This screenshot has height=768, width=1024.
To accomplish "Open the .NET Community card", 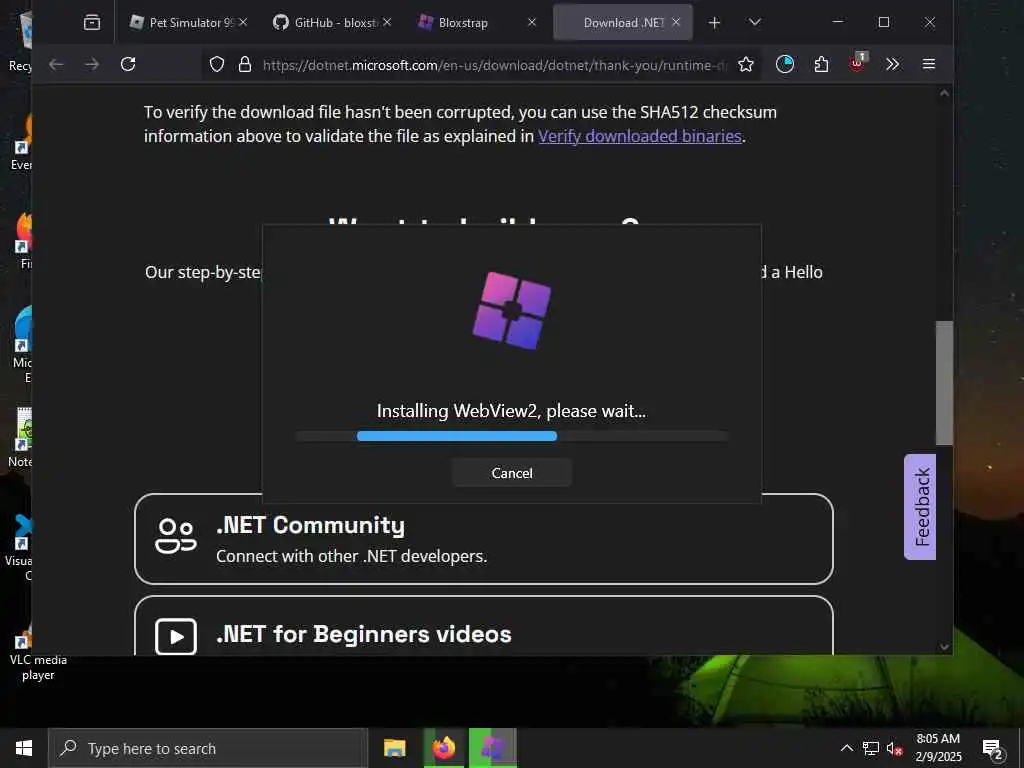I will click(x=483, y=539).
